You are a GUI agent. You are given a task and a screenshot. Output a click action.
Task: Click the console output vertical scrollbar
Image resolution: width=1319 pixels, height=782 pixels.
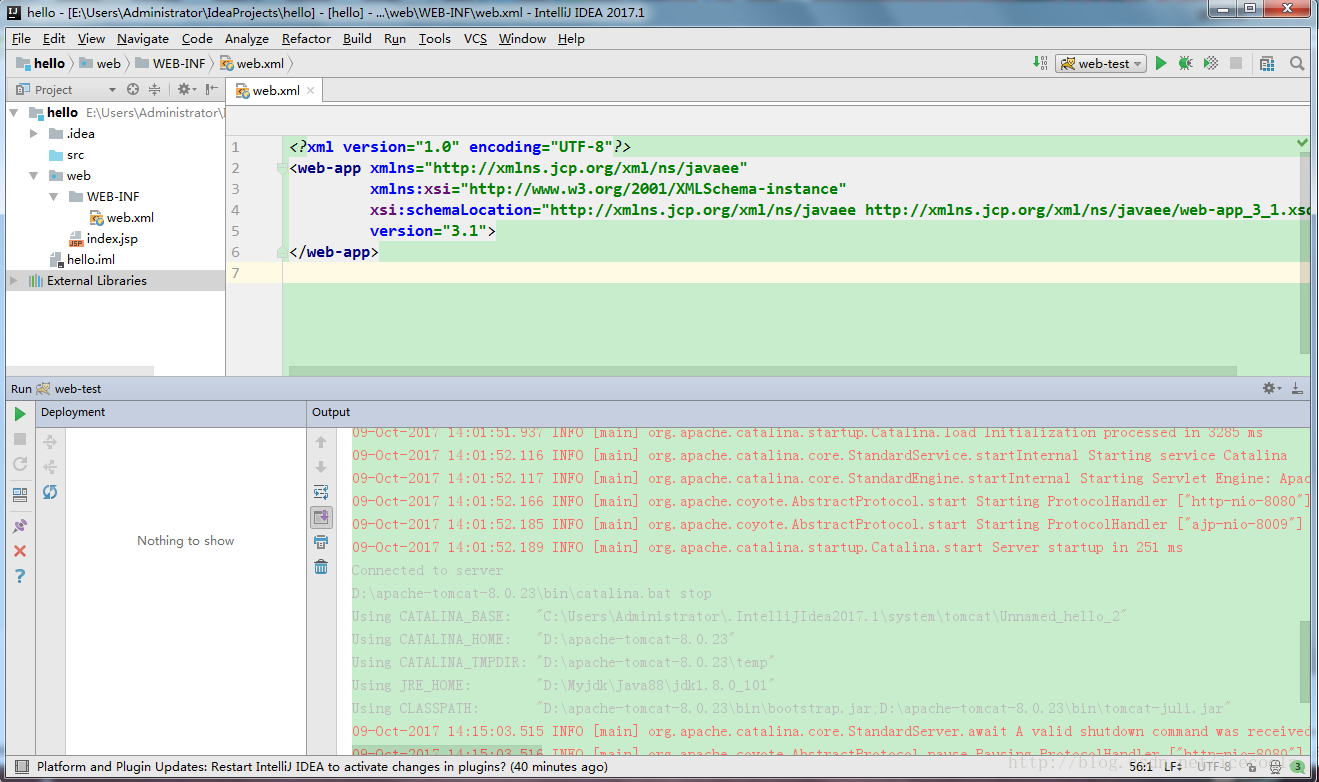(1305, 664)
